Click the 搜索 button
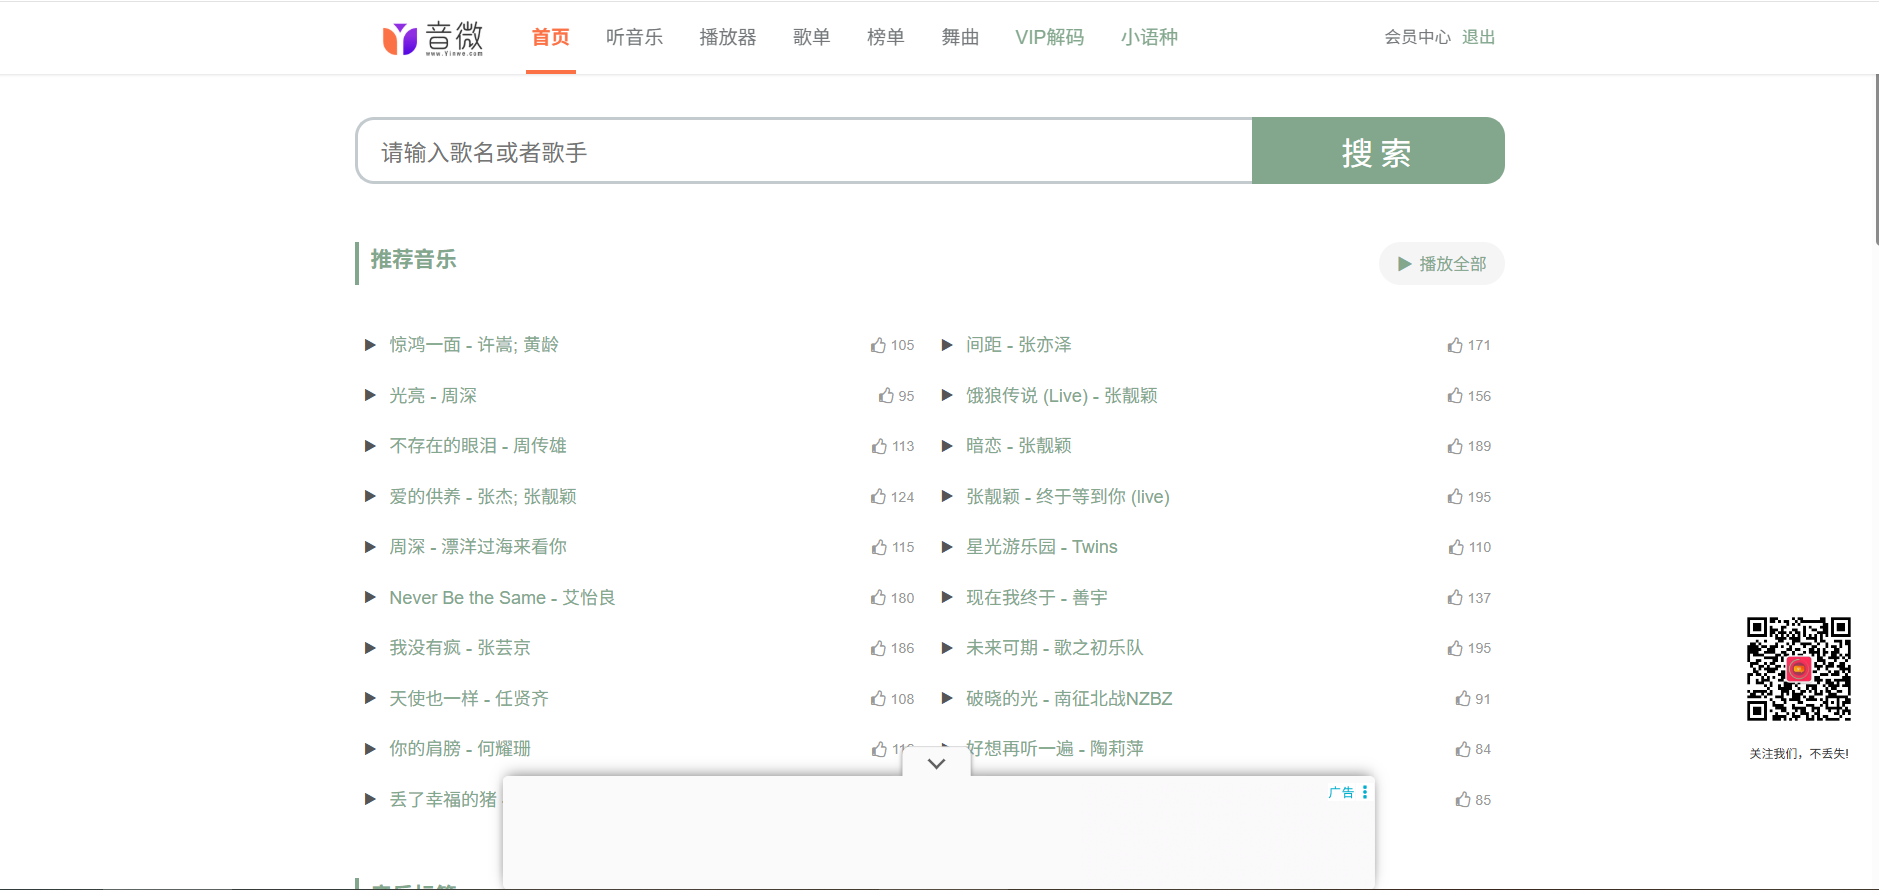 [1377, 151]
